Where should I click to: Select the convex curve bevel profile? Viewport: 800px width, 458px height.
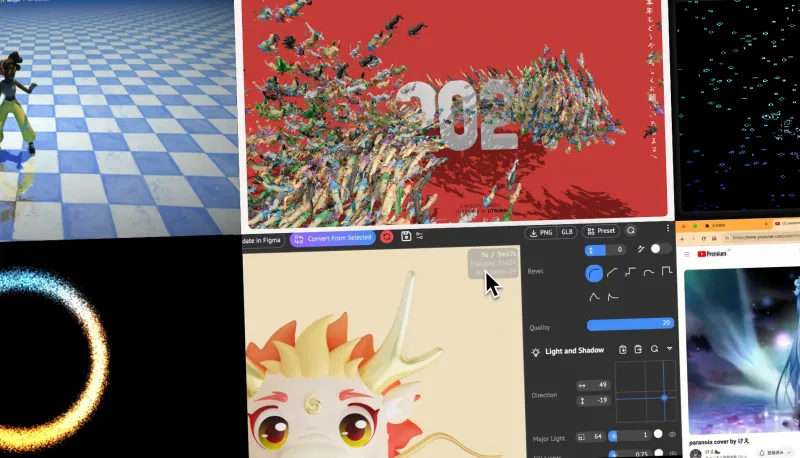pyautogui.click(x=648, y=272)
